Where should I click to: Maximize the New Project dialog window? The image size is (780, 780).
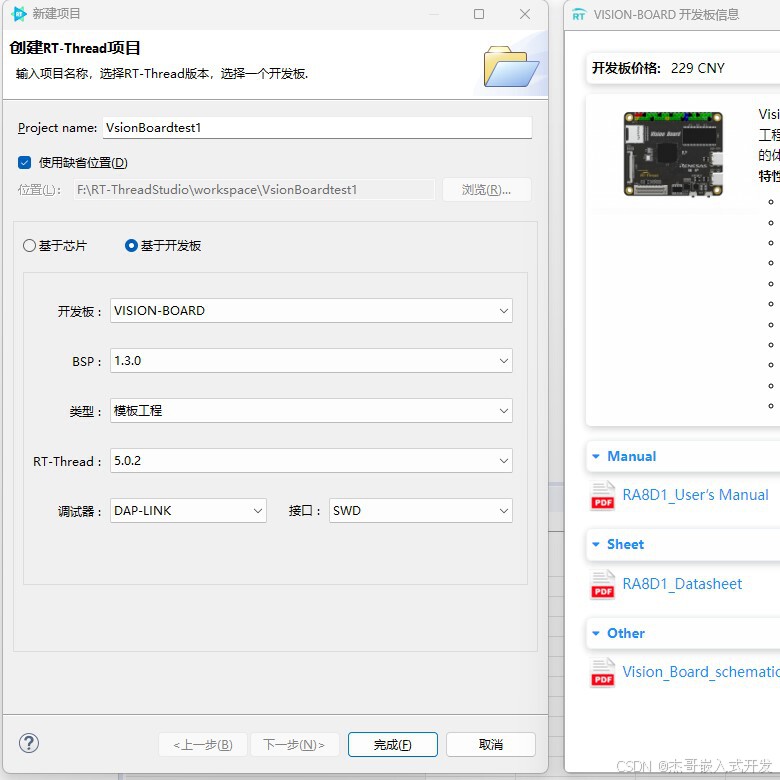coord(479,14)
